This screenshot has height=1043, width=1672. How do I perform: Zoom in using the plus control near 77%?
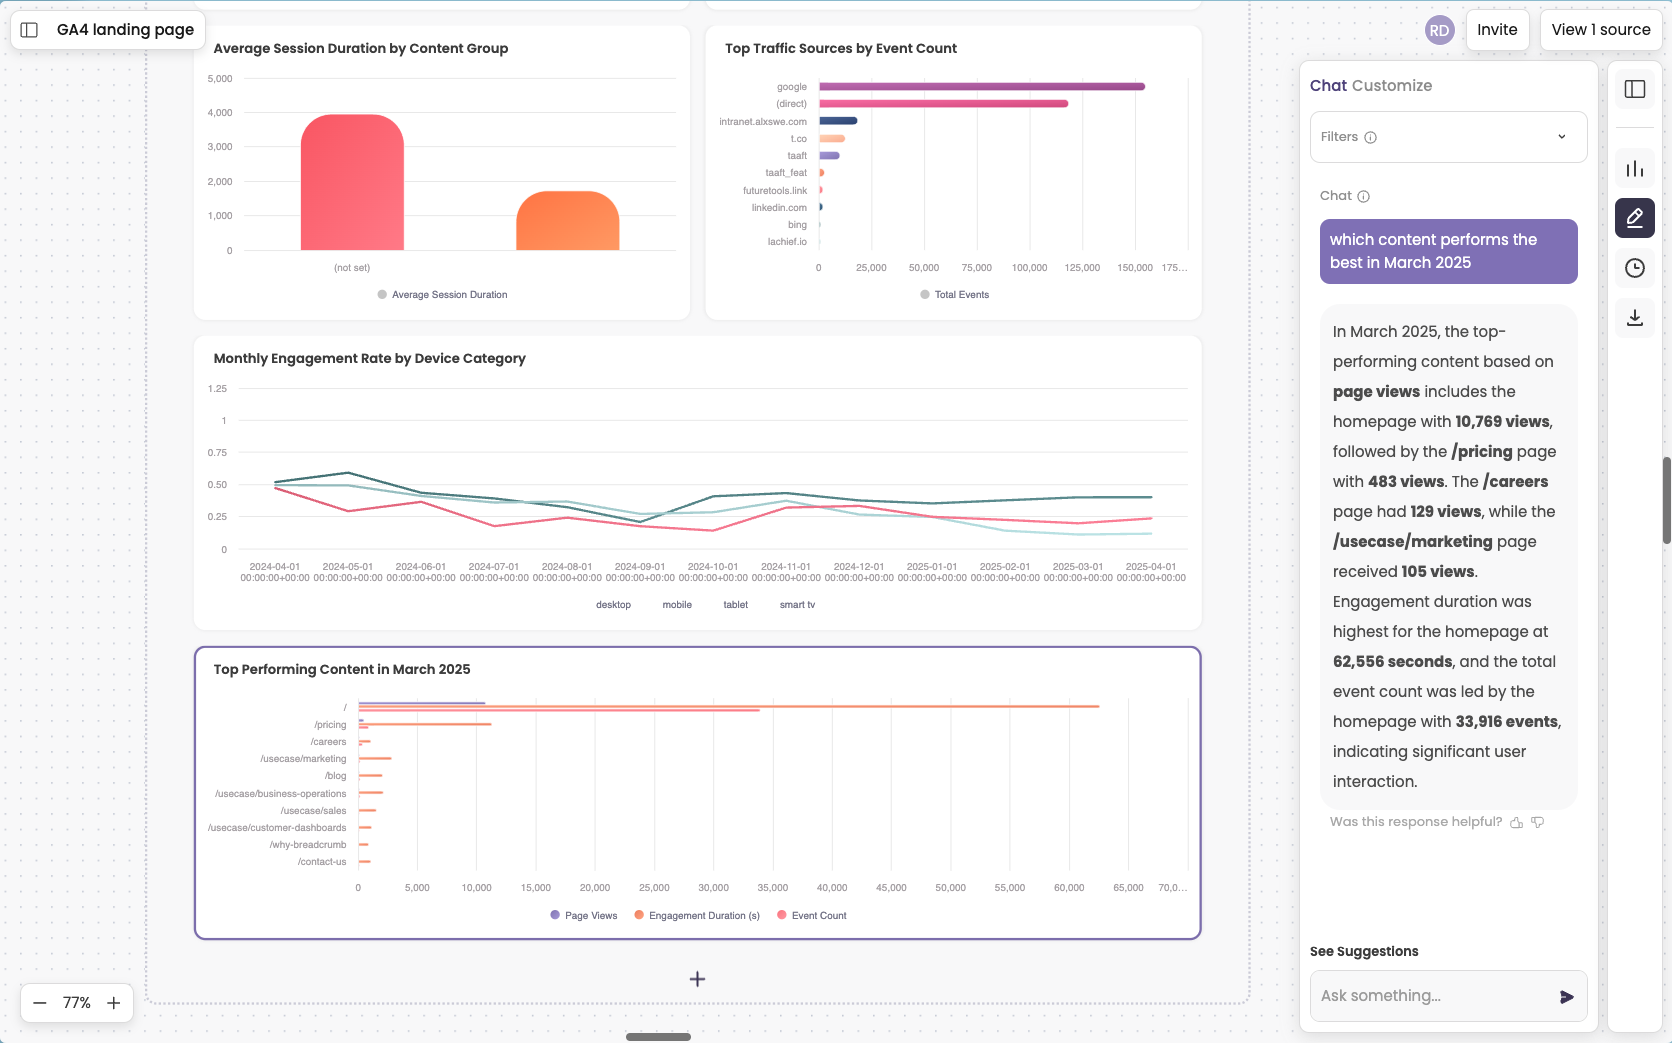114,1003
